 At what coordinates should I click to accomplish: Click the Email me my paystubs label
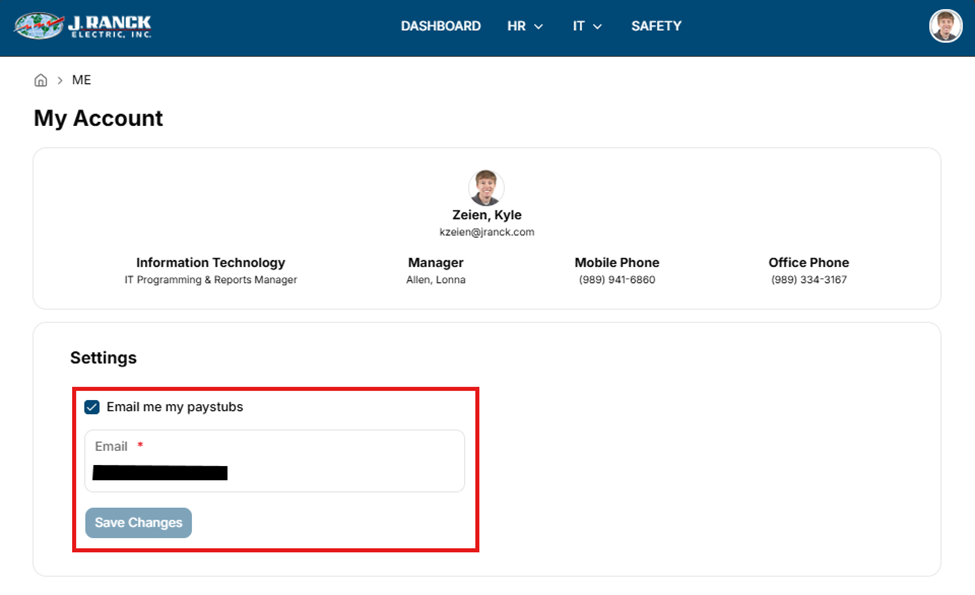pyautogui.click(x=175, y=407)
